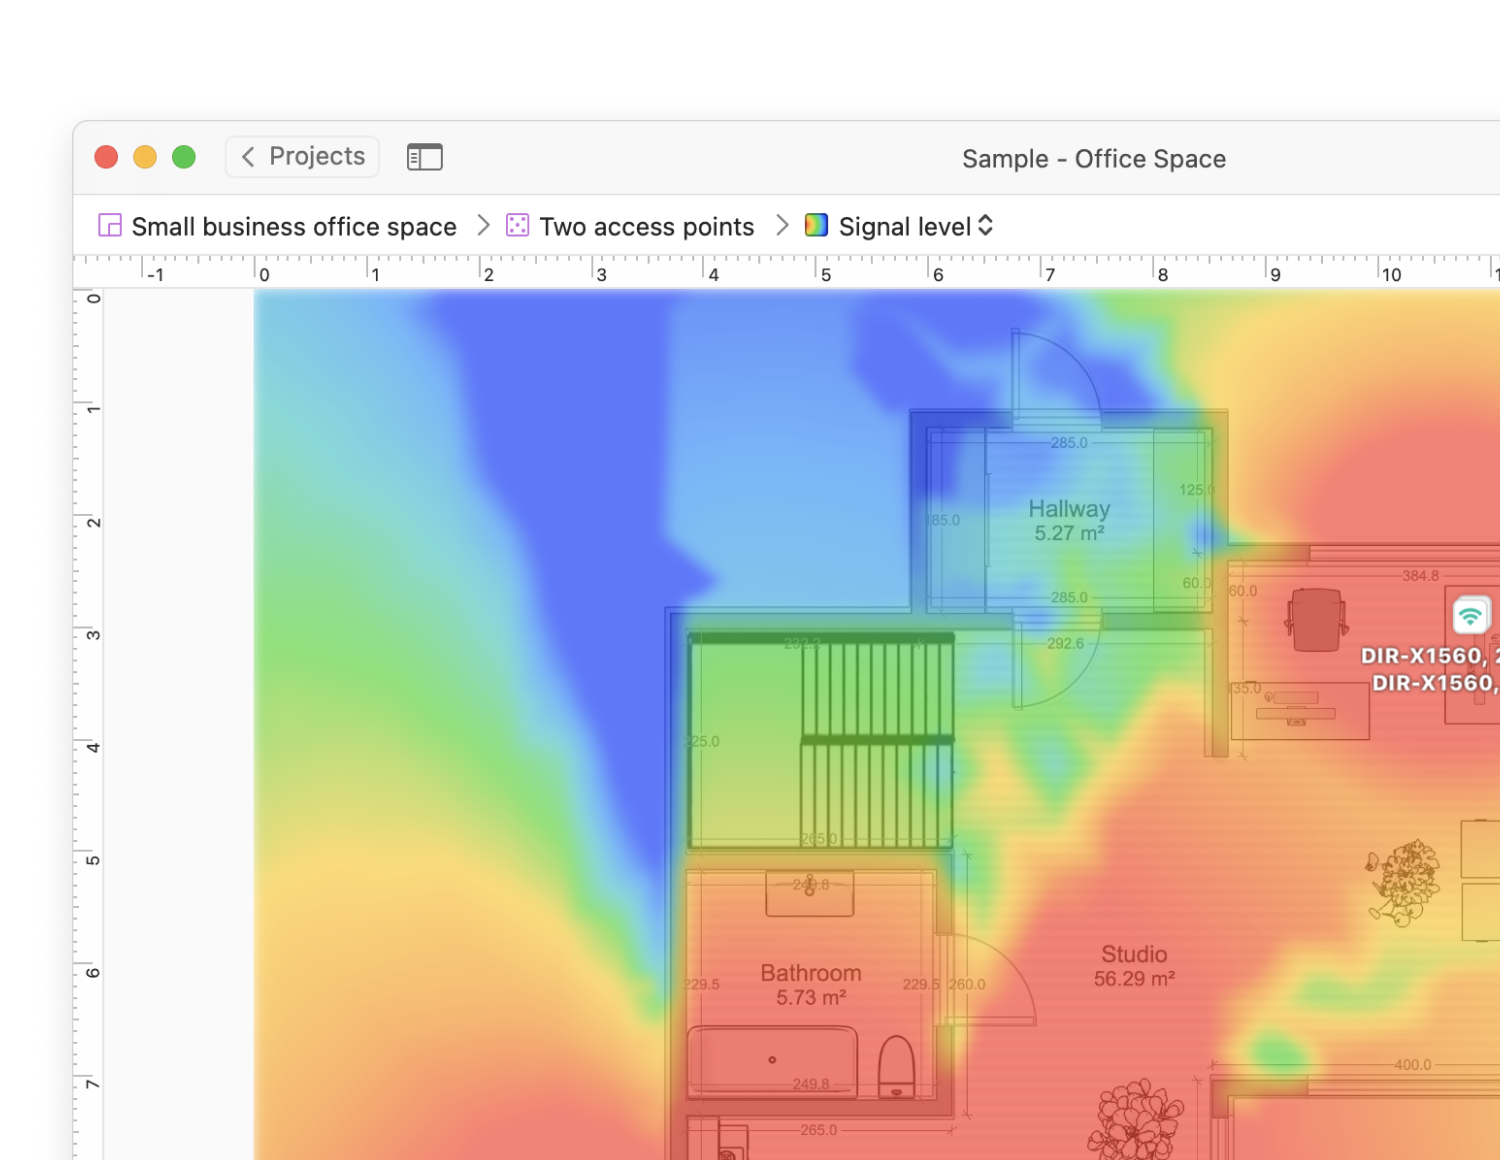The height and width of the screenshot is (1160, 1500).
Task: Click the potted plant near Studio label
Action: coord(1135,1118)
